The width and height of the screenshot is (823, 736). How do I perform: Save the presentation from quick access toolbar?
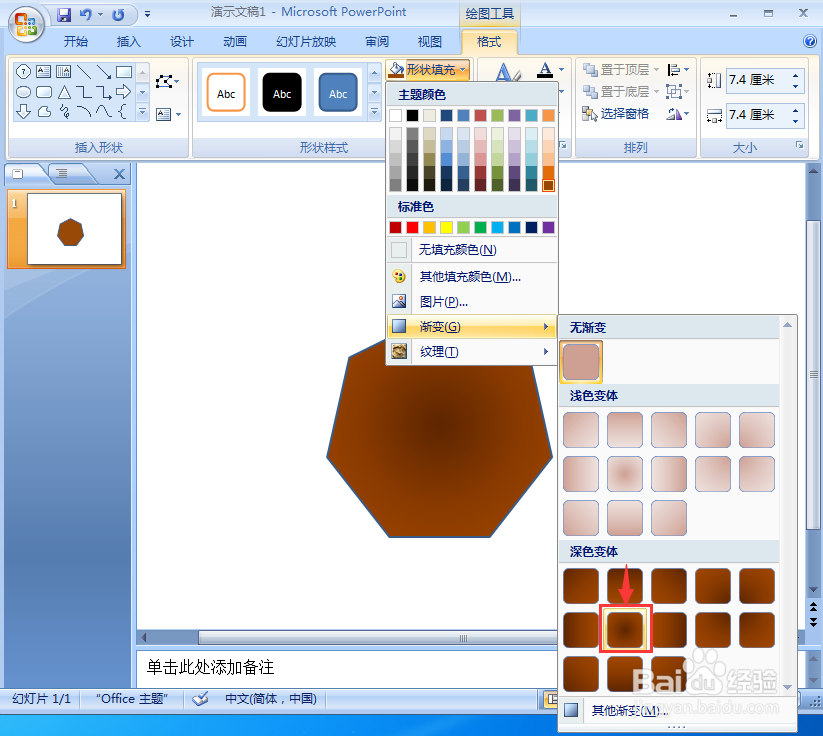(64, 15)
